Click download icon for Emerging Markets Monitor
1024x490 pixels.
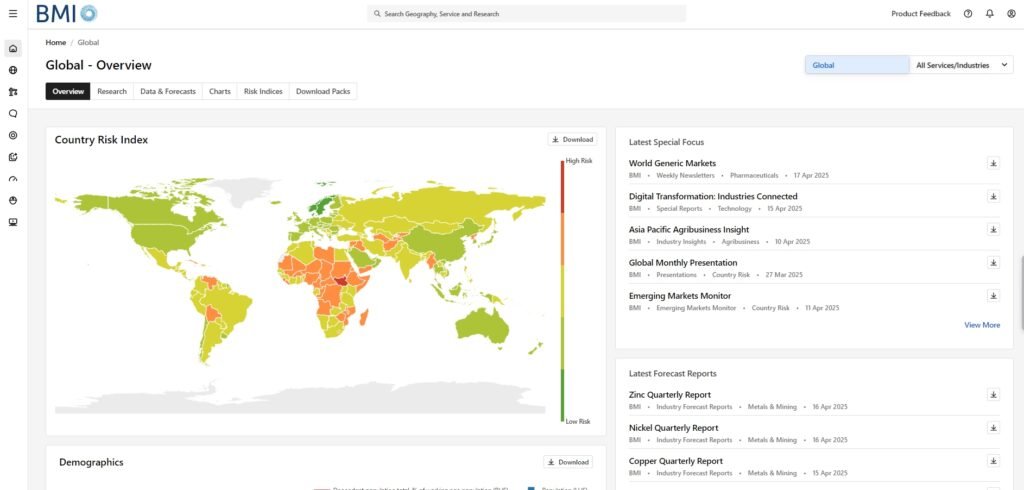(993, 296)
